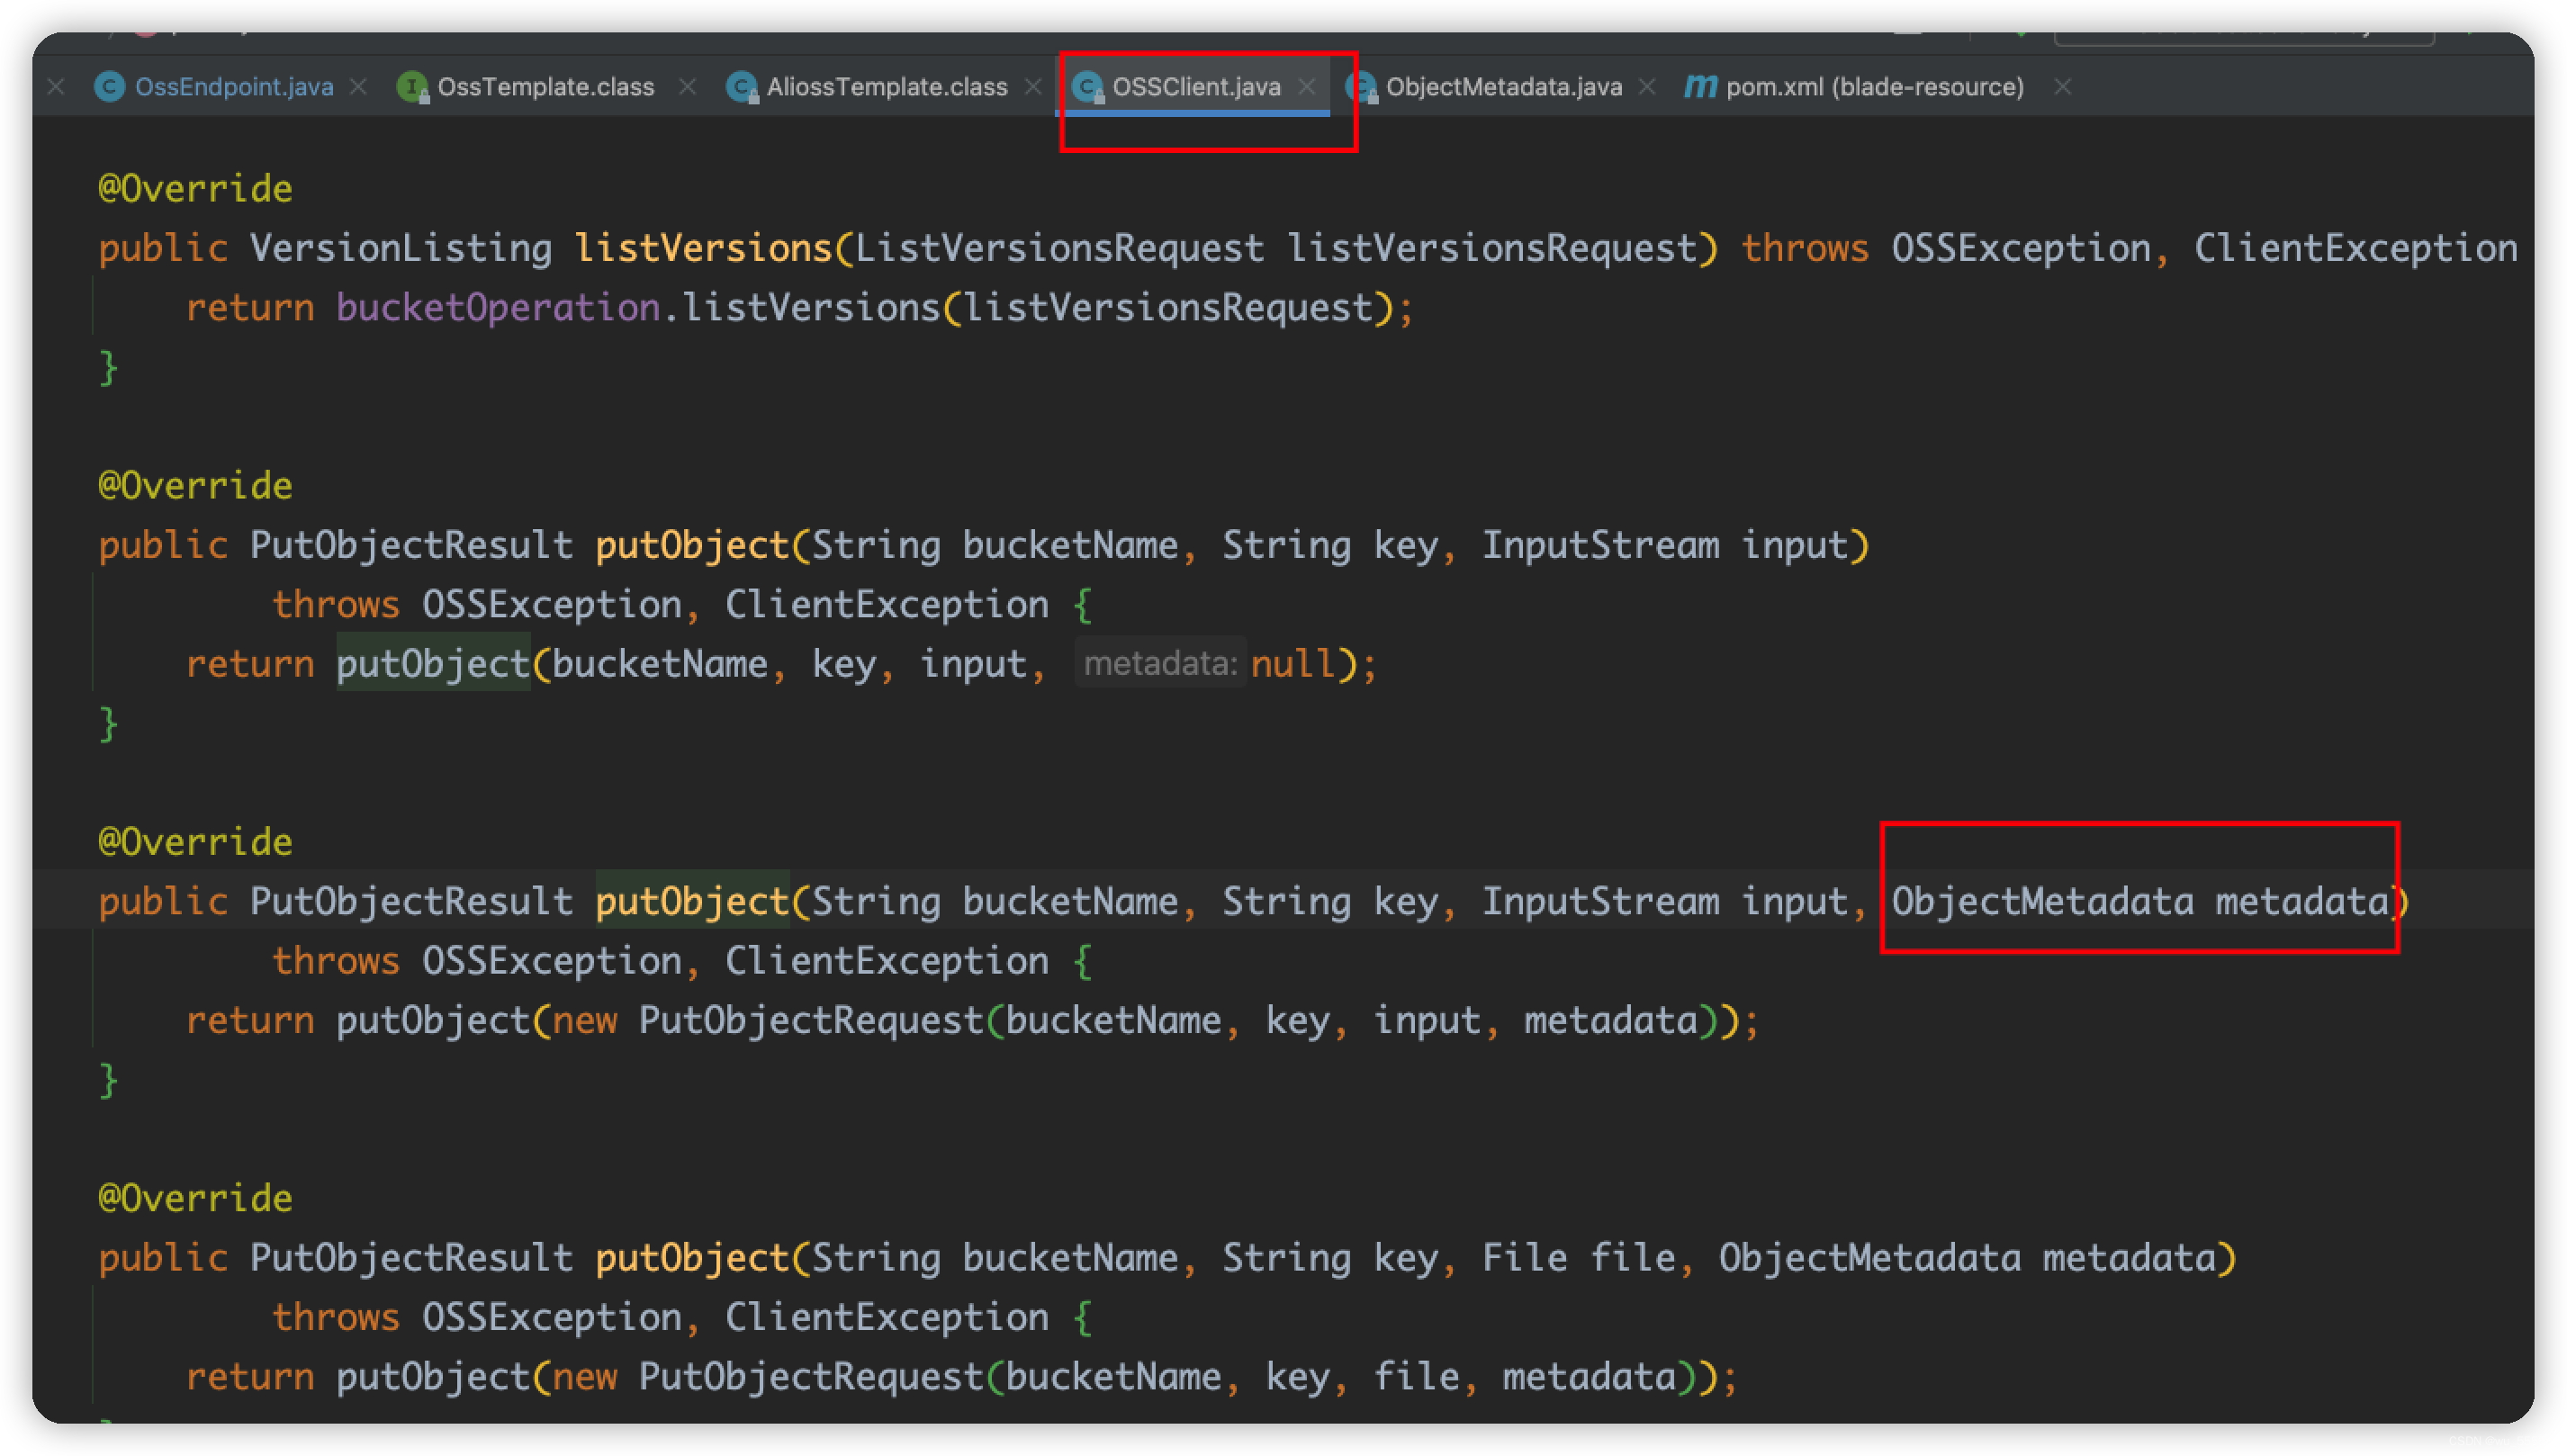Click PutObjectRequest with input argument

811,1020
